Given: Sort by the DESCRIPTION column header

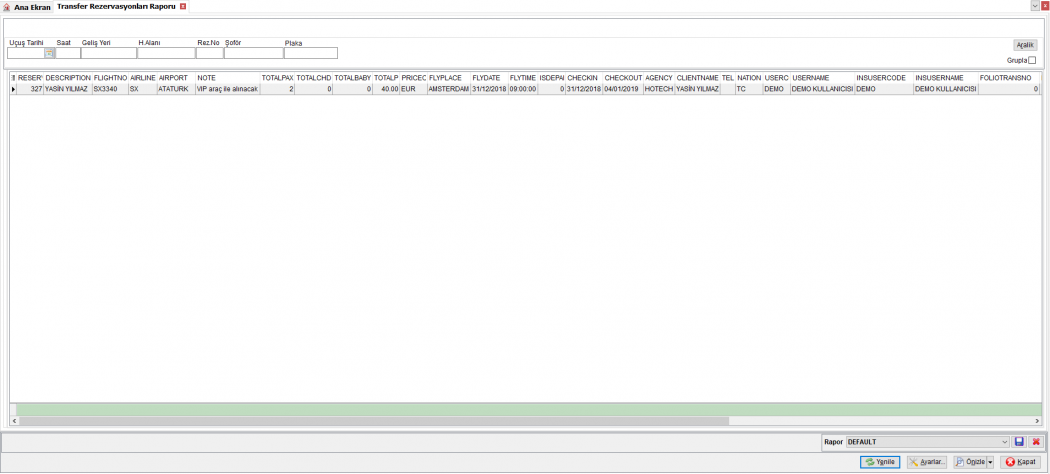Looking at the screenshot, I should pos(68,78).
